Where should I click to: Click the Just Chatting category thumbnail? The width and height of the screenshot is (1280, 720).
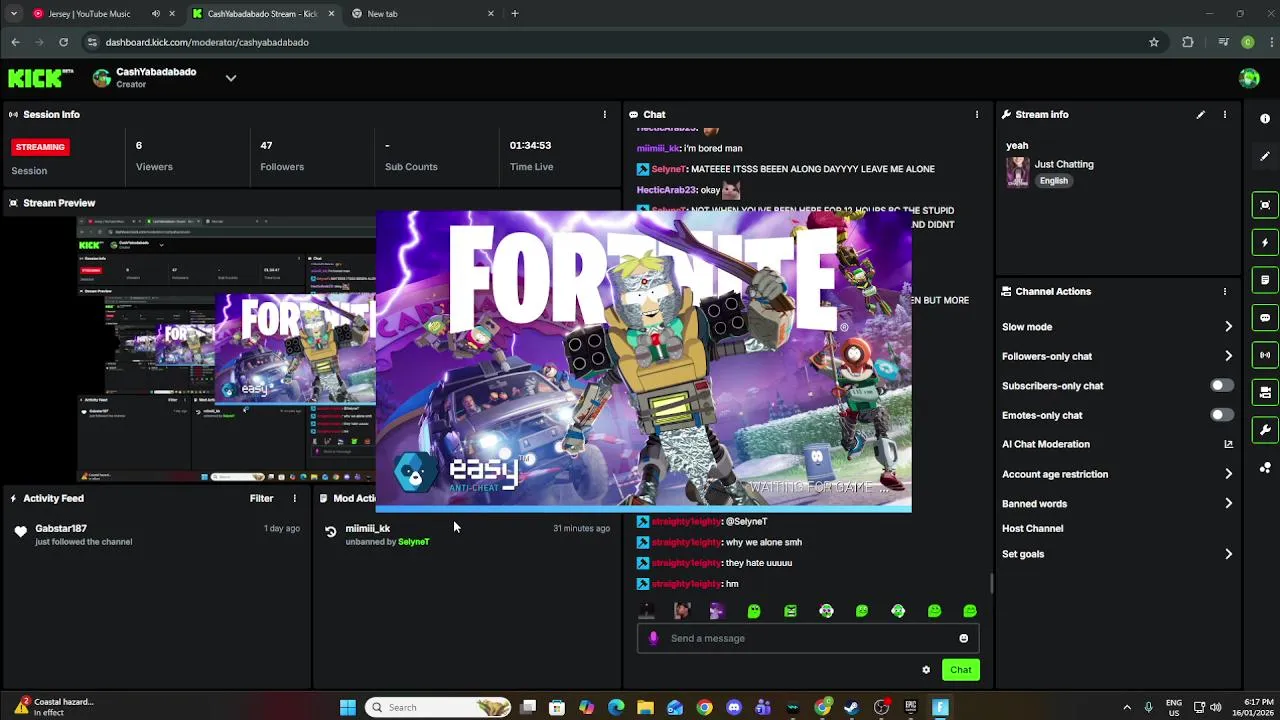tap(1017, 172)
